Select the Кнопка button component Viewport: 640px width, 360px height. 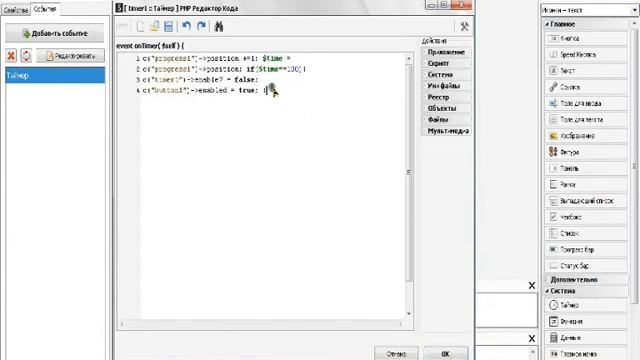586,38
